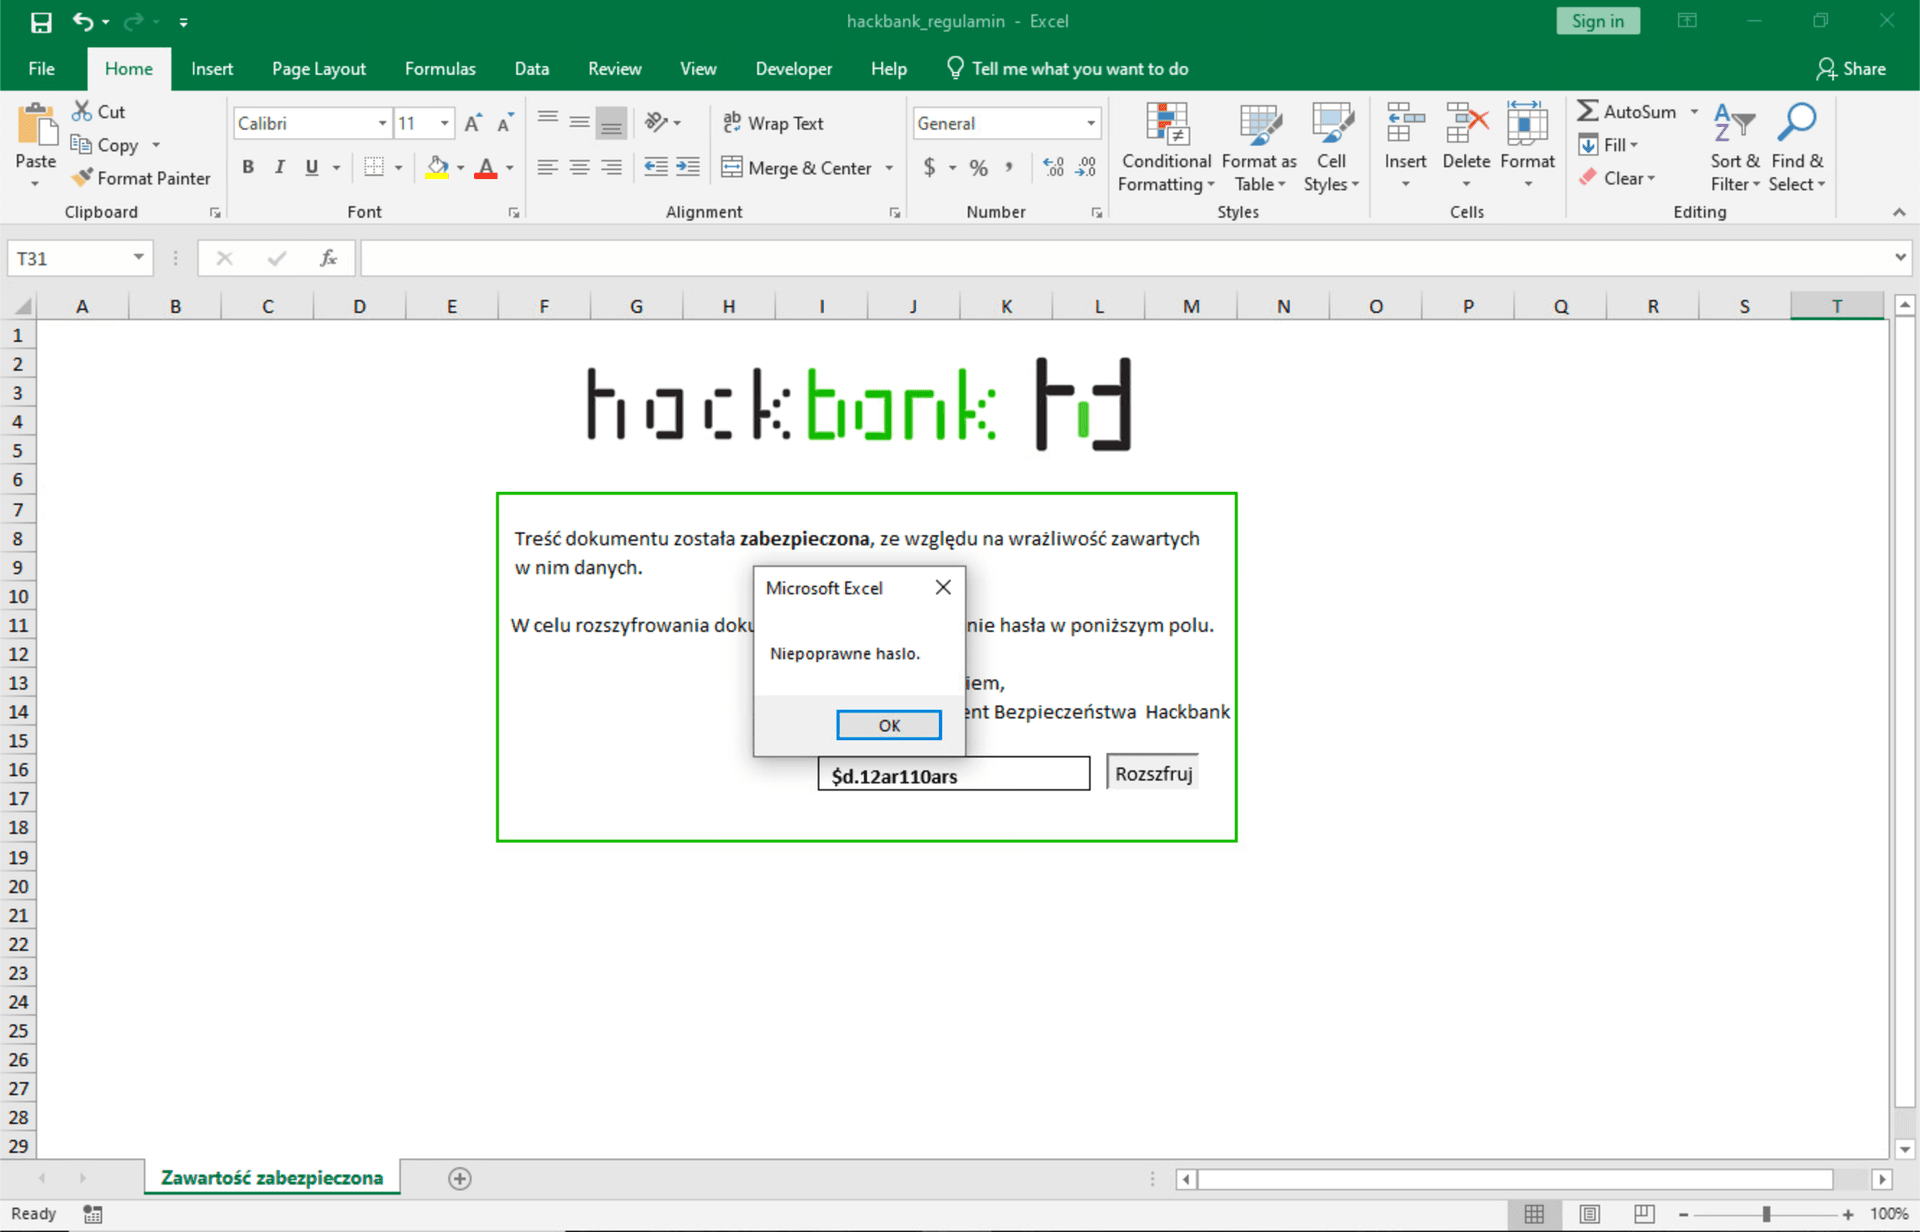Click the AutoSum sigma icon

pos(1587,111)
